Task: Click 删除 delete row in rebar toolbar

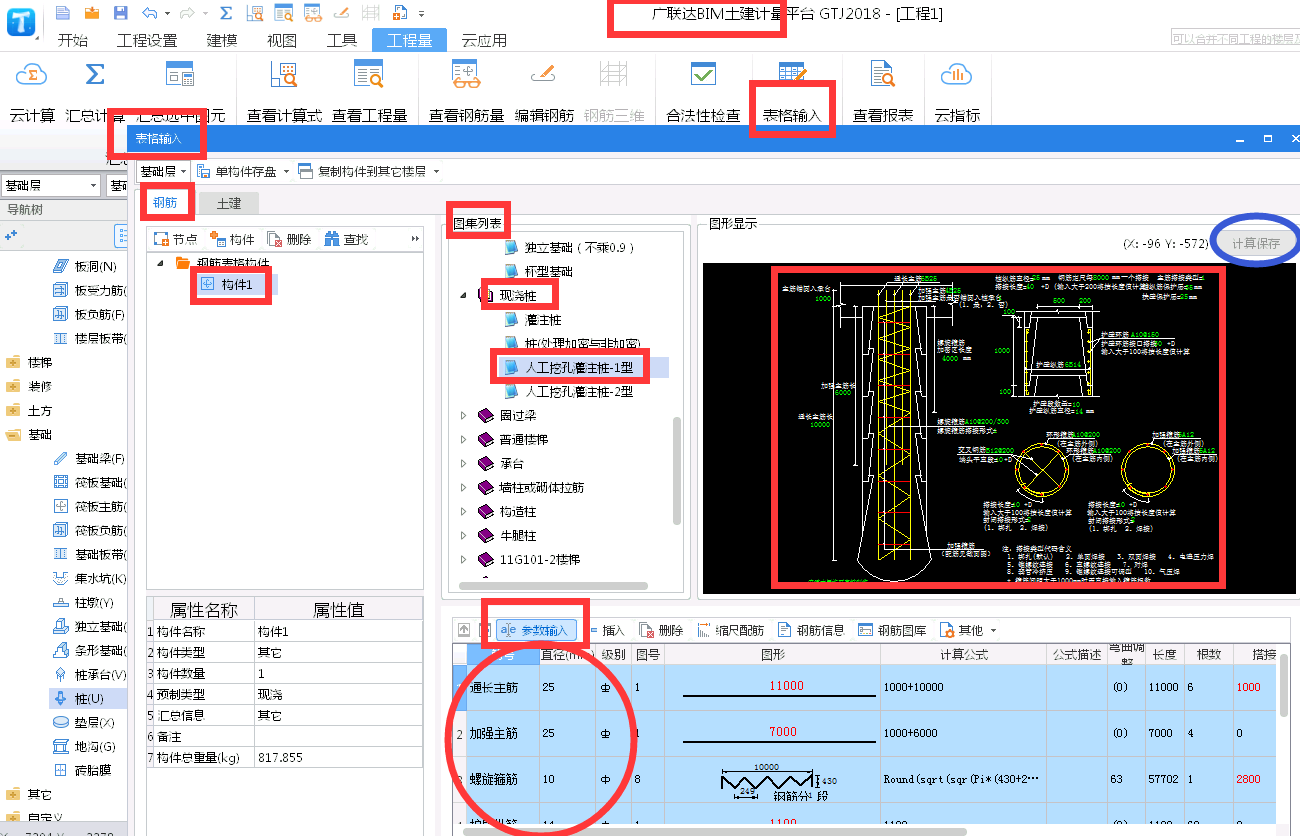Action: (661, 630)
